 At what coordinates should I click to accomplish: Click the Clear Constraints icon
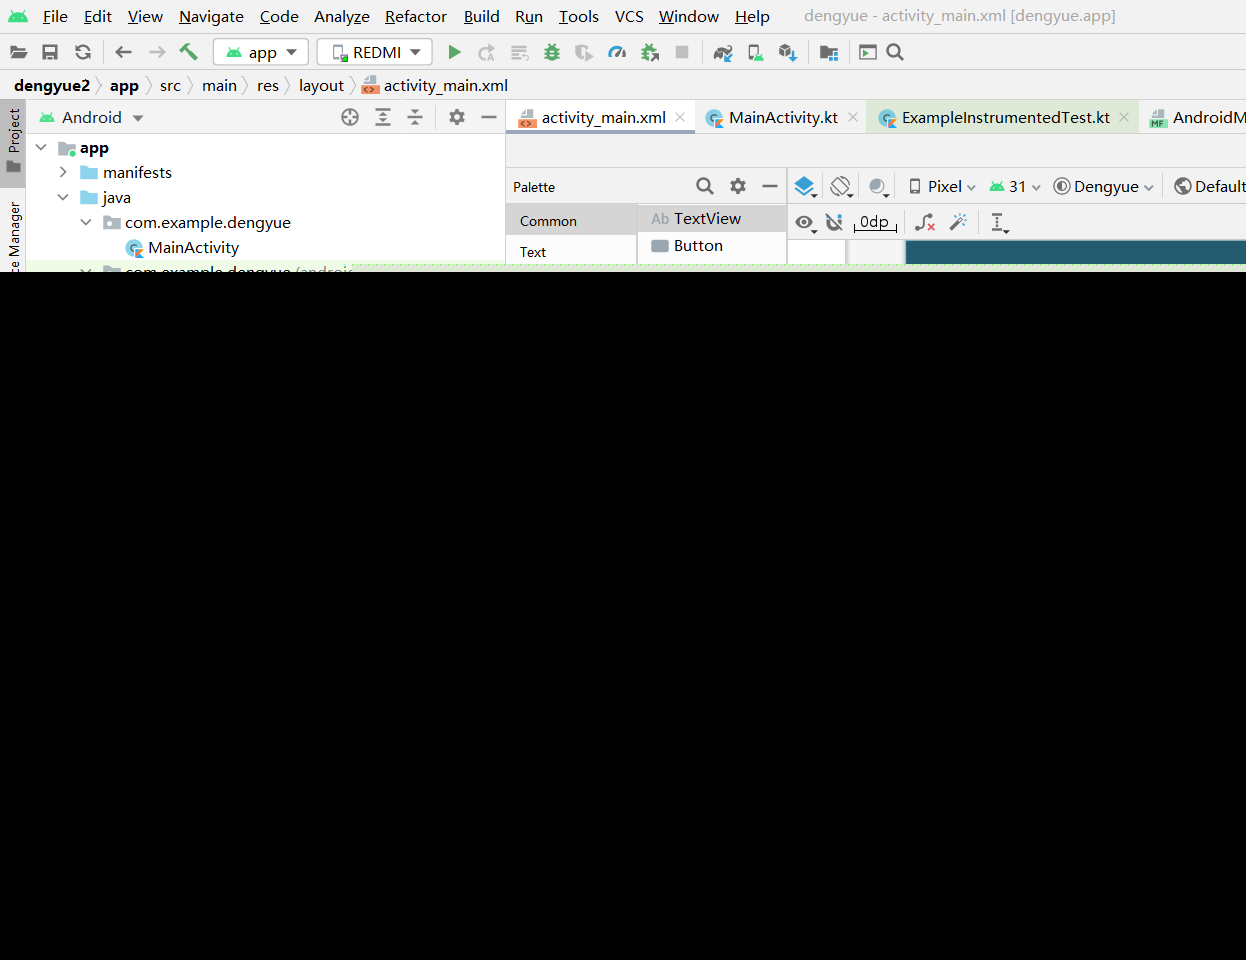click(925, 222)
